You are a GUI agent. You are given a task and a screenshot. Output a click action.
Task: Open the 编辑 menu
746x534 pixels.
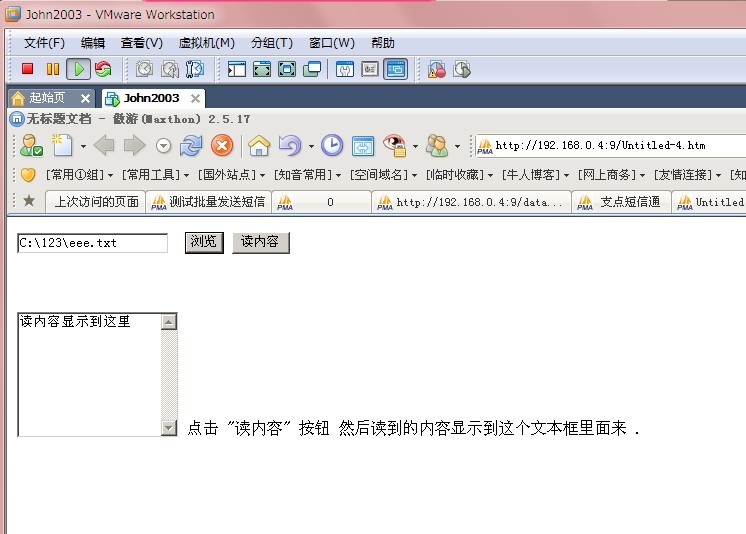[93, 43]
